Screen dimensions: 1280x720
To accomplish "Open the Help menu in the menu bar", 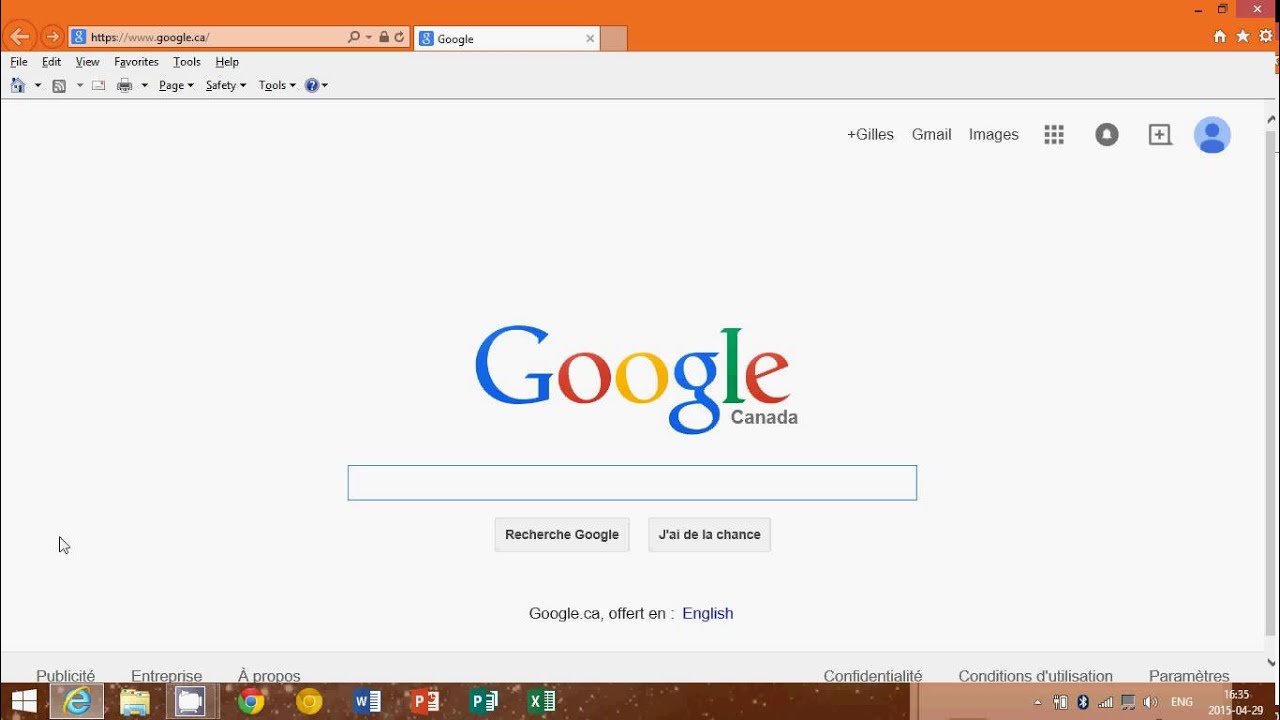I will point(227,62).
